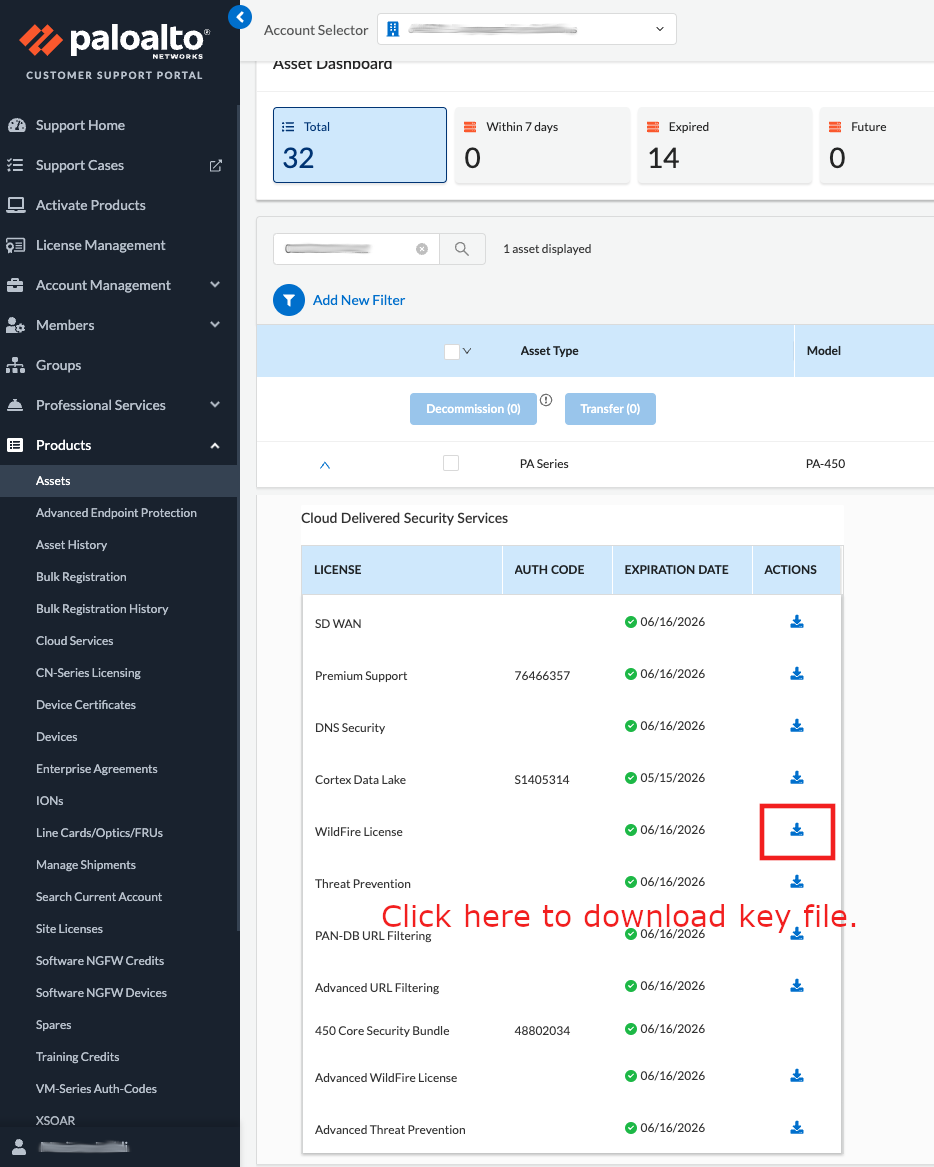Open Device Certificates in the sidebar
Image resolution: width=934 pixels, height=1167 pixels.
click(x=86, y=705)
